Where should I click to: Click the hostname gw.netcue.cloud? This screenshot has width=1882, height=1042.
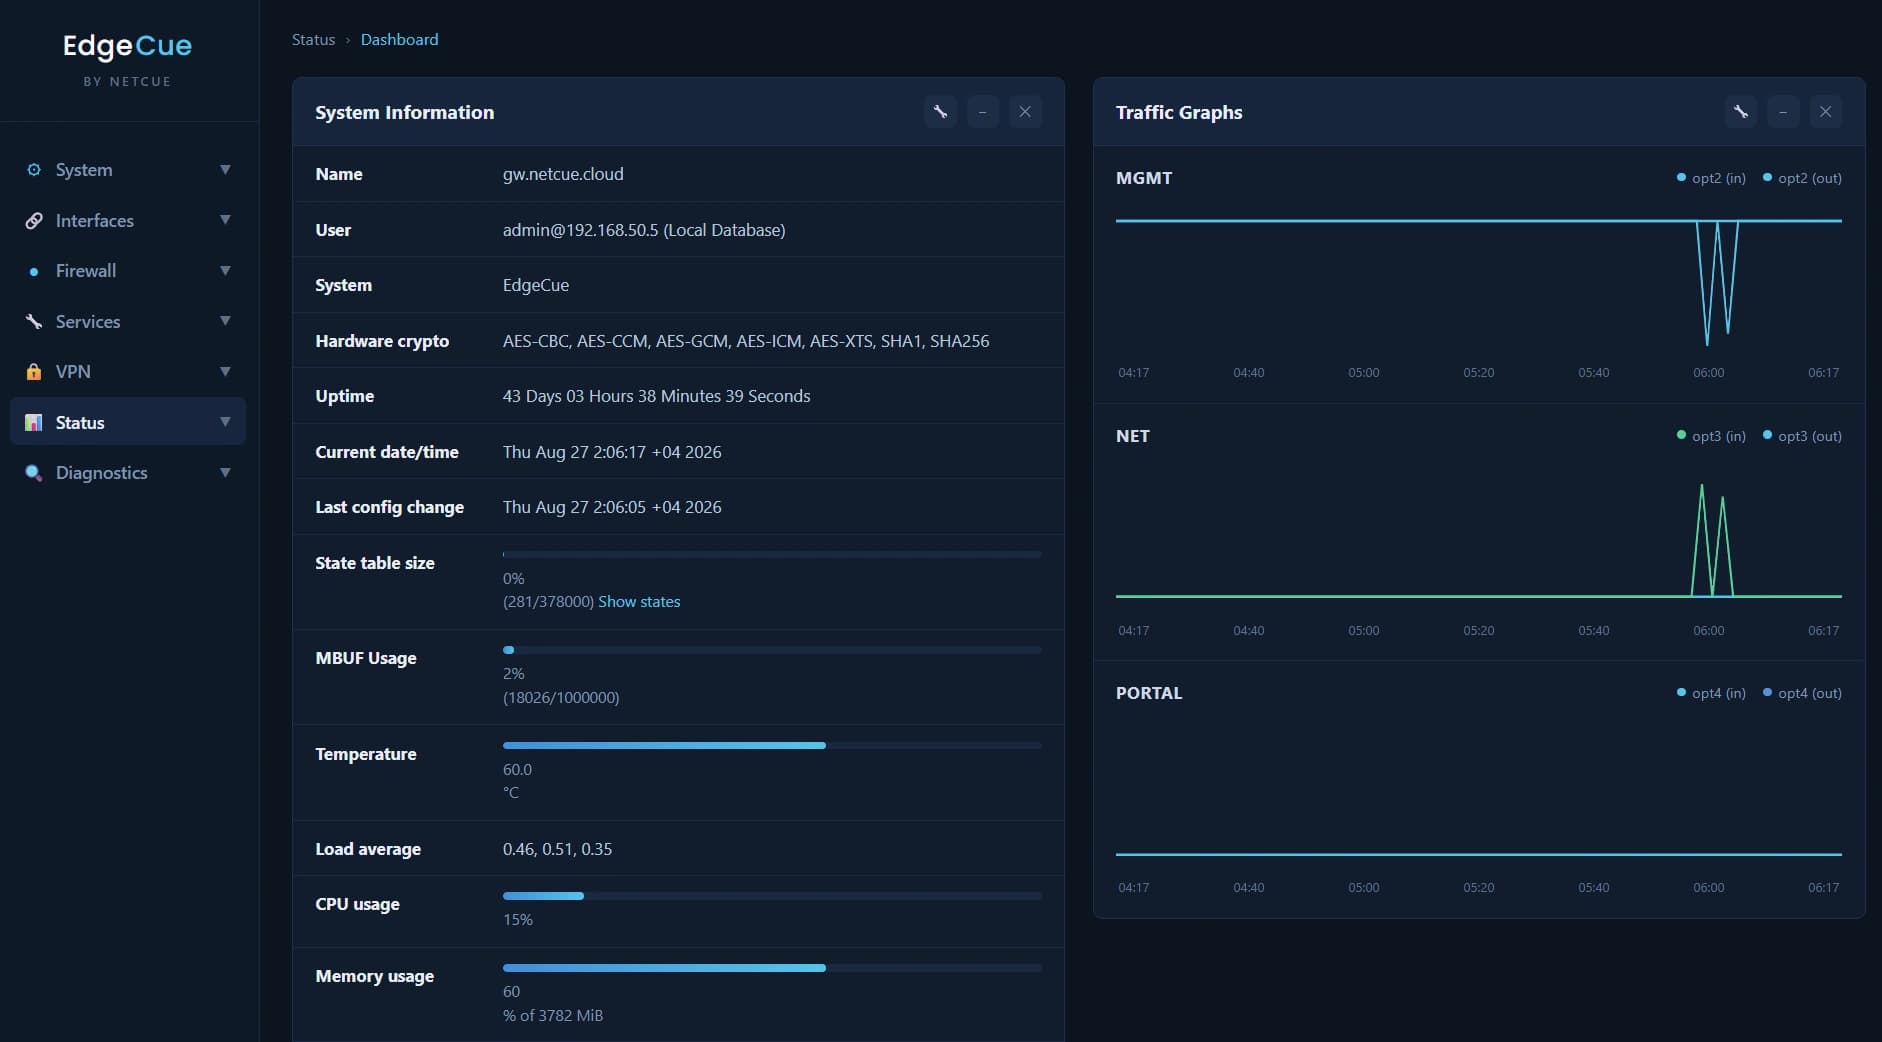pyautogui.click(x=563, y=174)
